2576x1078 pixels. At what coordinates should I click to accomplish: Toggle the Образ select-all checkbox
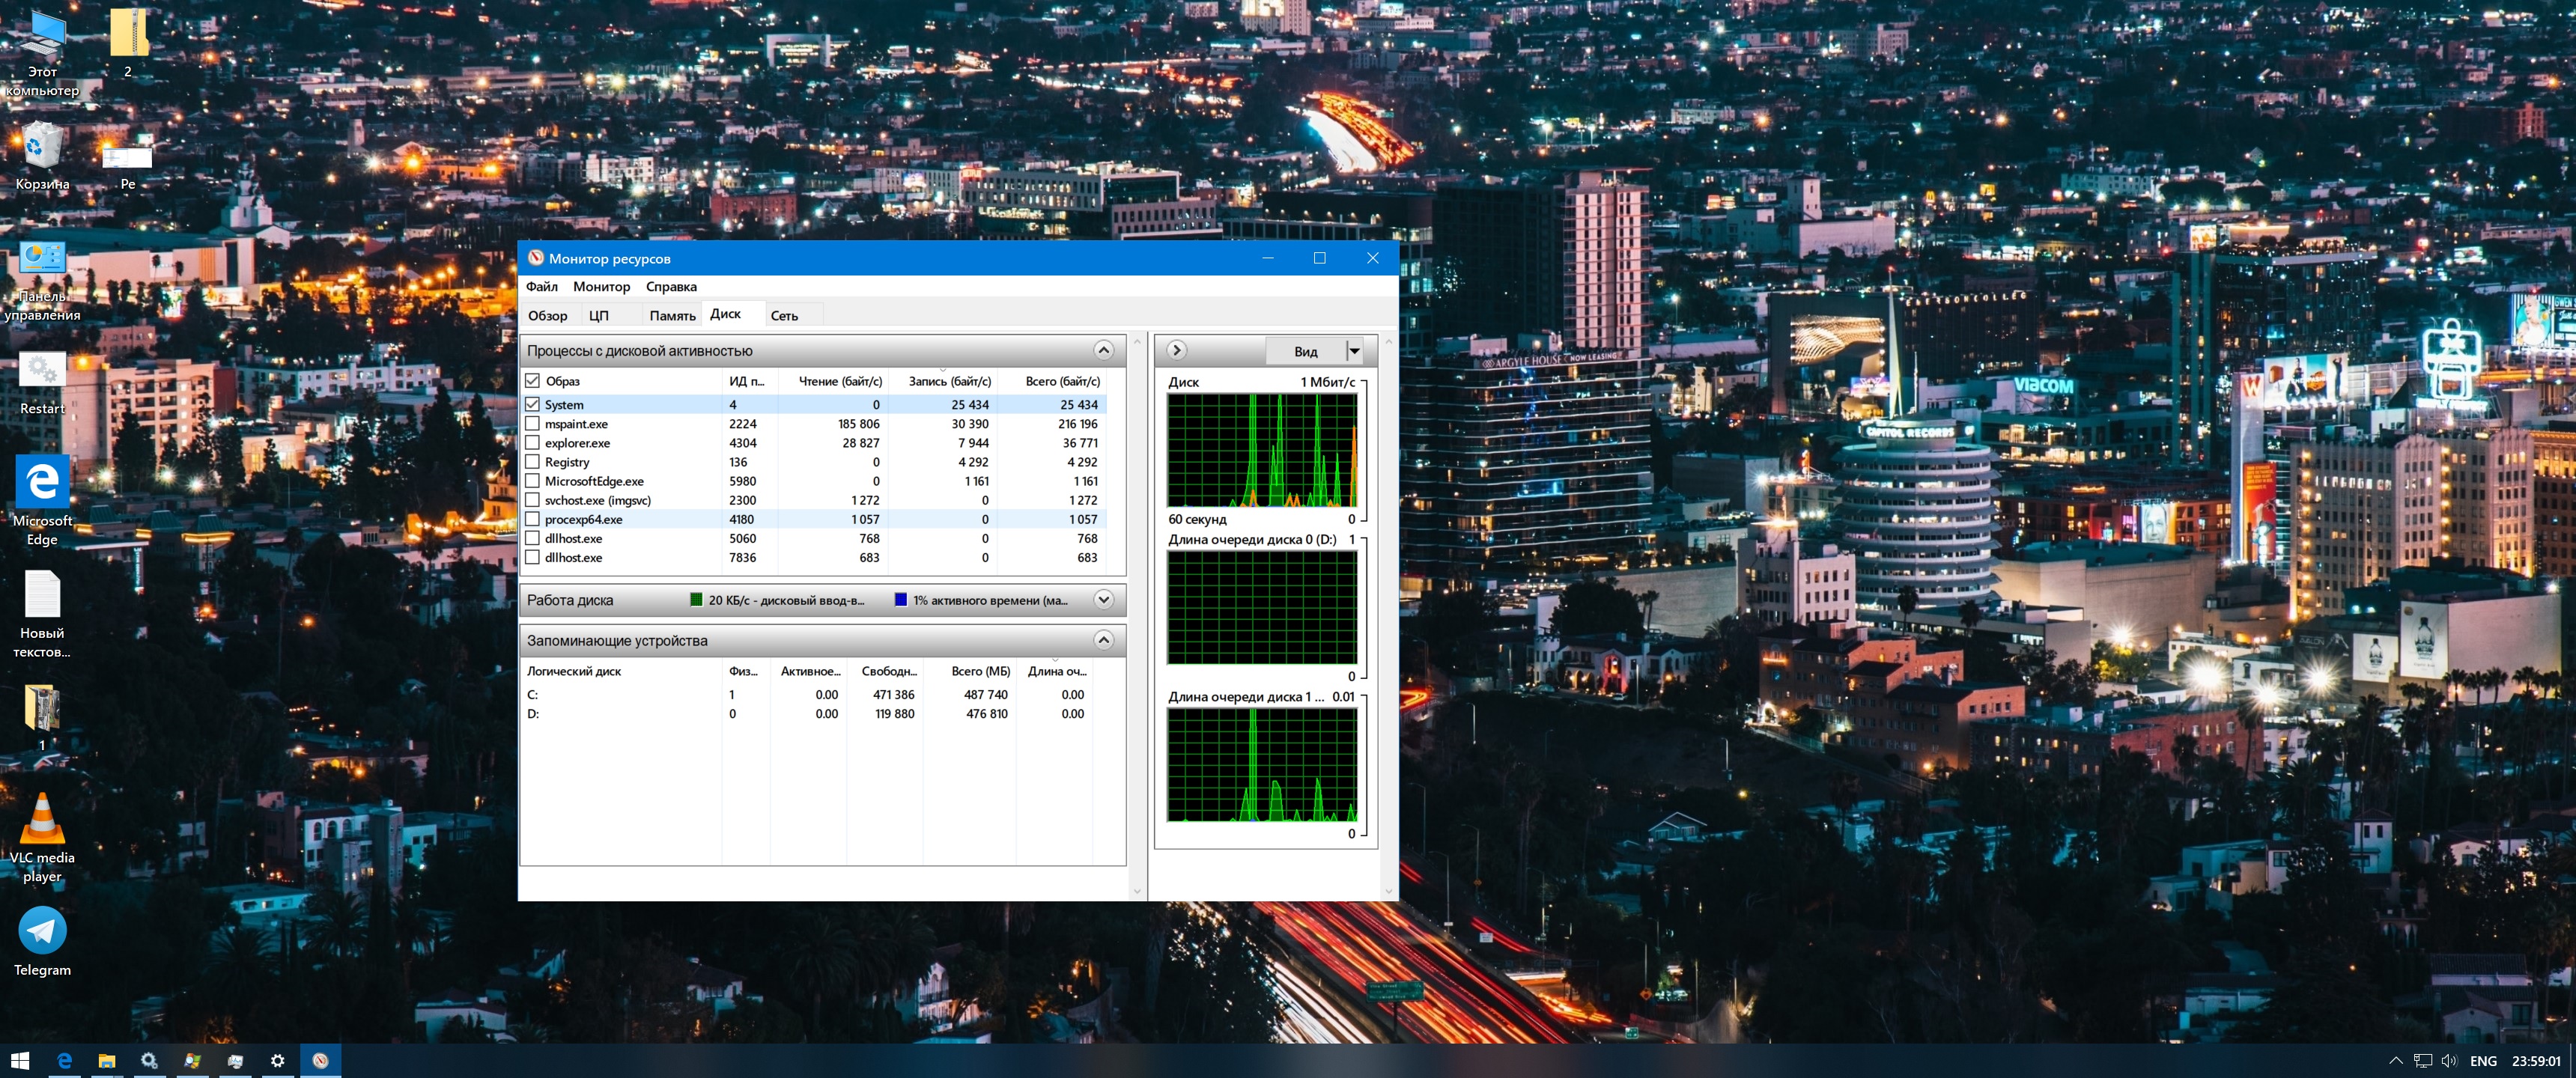click(x=532, y=381)
